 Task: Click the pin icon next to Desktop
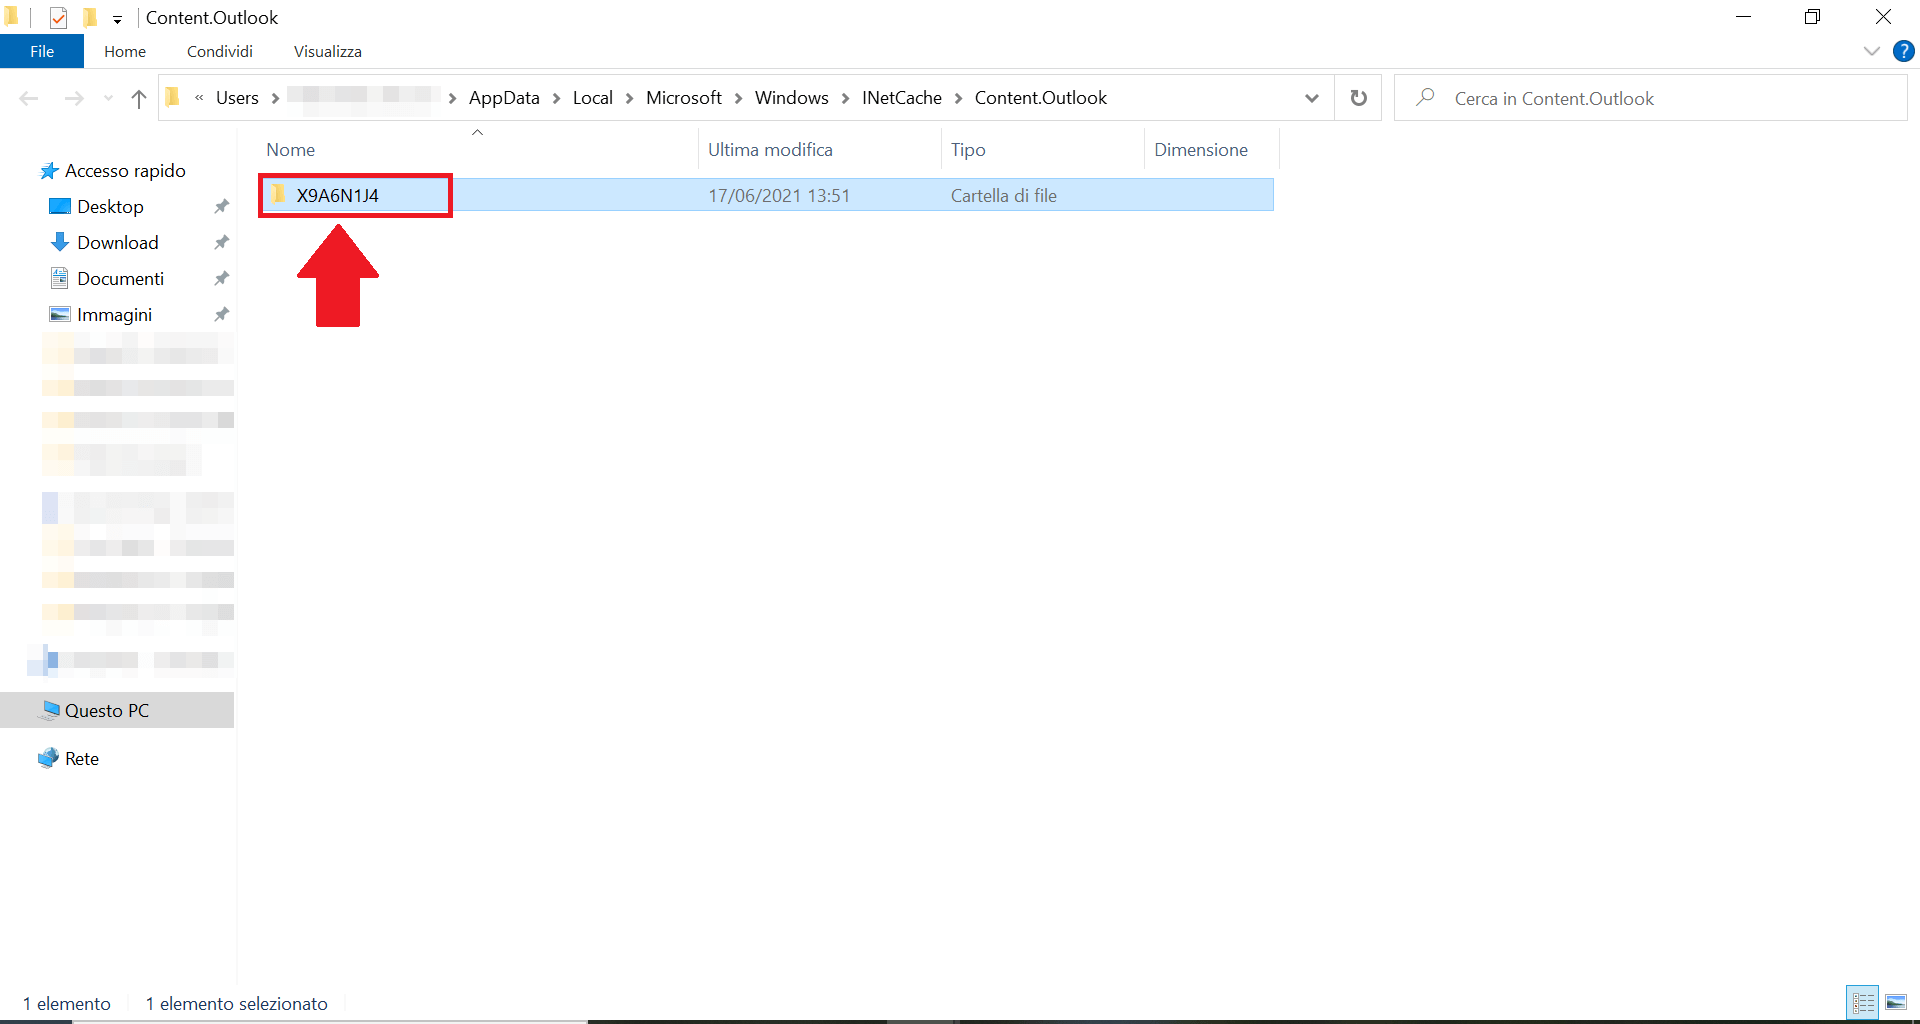tap(222, 207)
